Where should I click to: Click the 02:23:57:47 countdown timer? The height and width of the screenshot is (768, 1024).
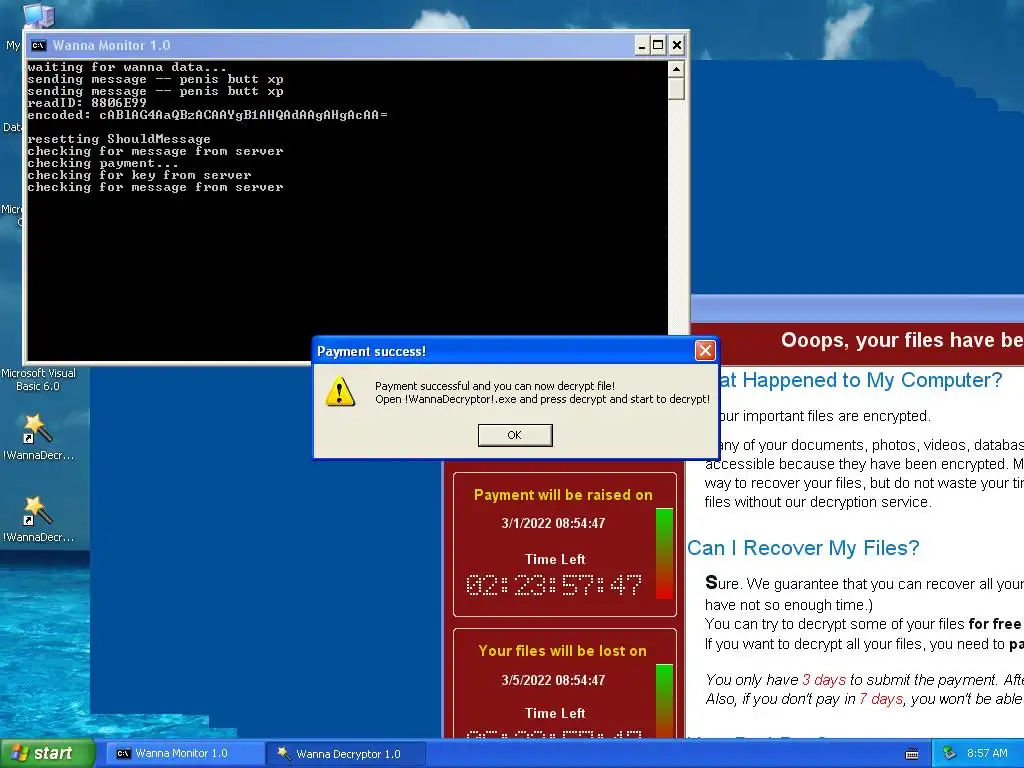[x=554, y=585]
